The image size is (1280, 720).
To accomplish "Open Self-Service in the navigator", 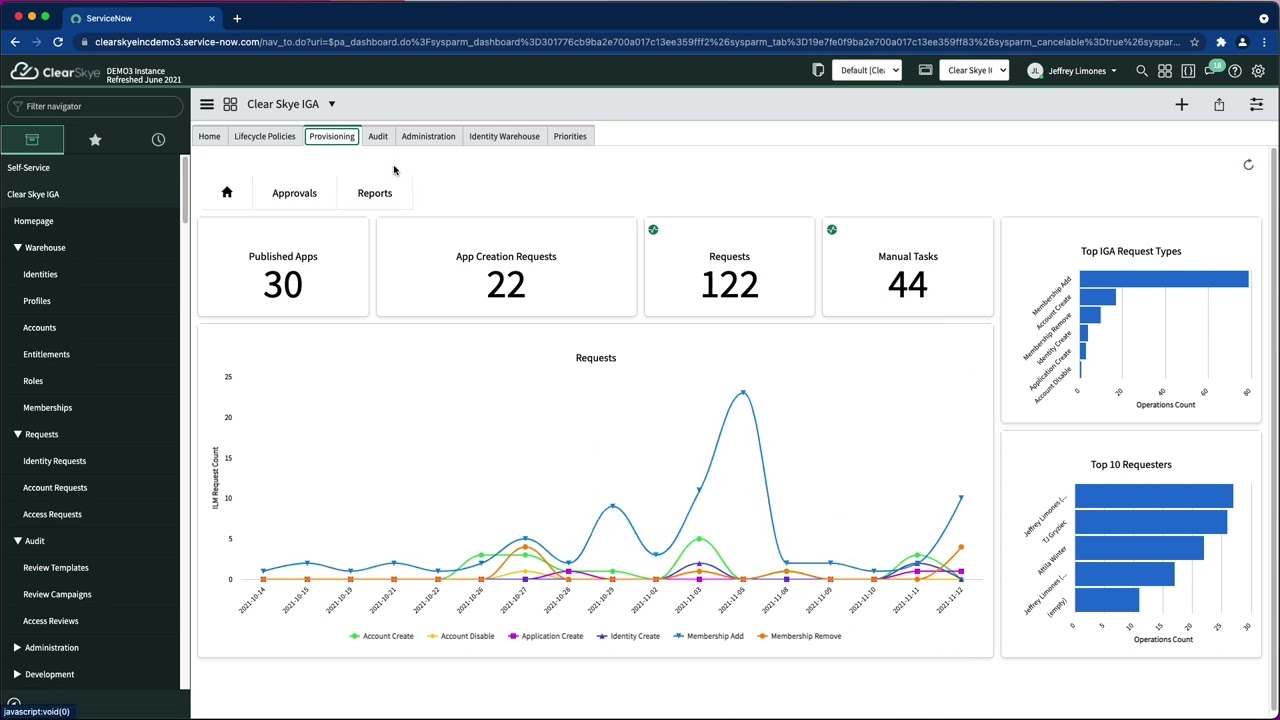I will (x=28, y=168).
